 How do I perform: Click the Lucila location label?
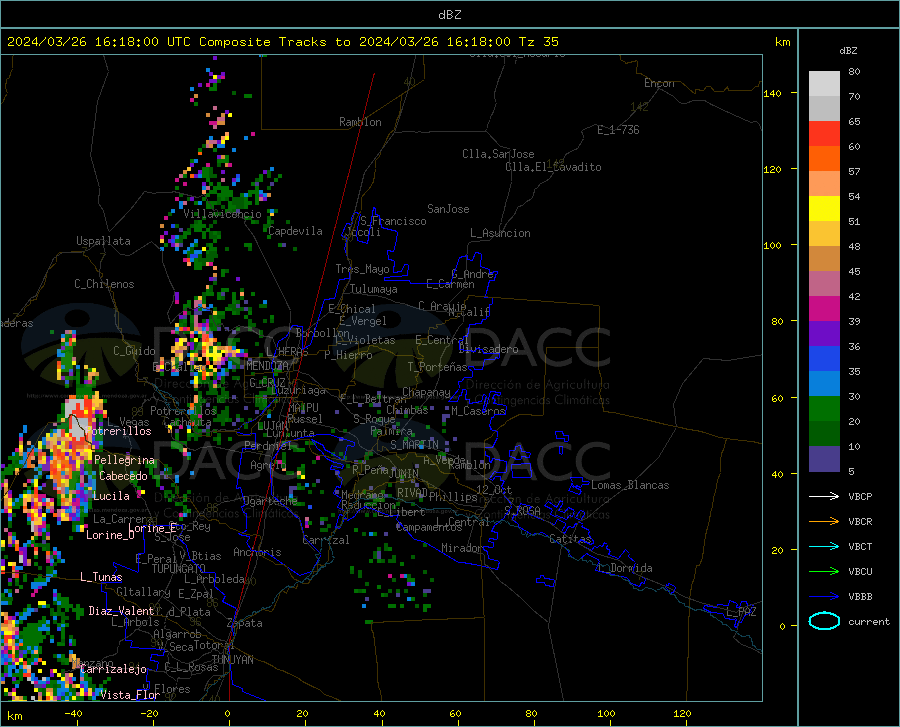[x=111, y=496]
